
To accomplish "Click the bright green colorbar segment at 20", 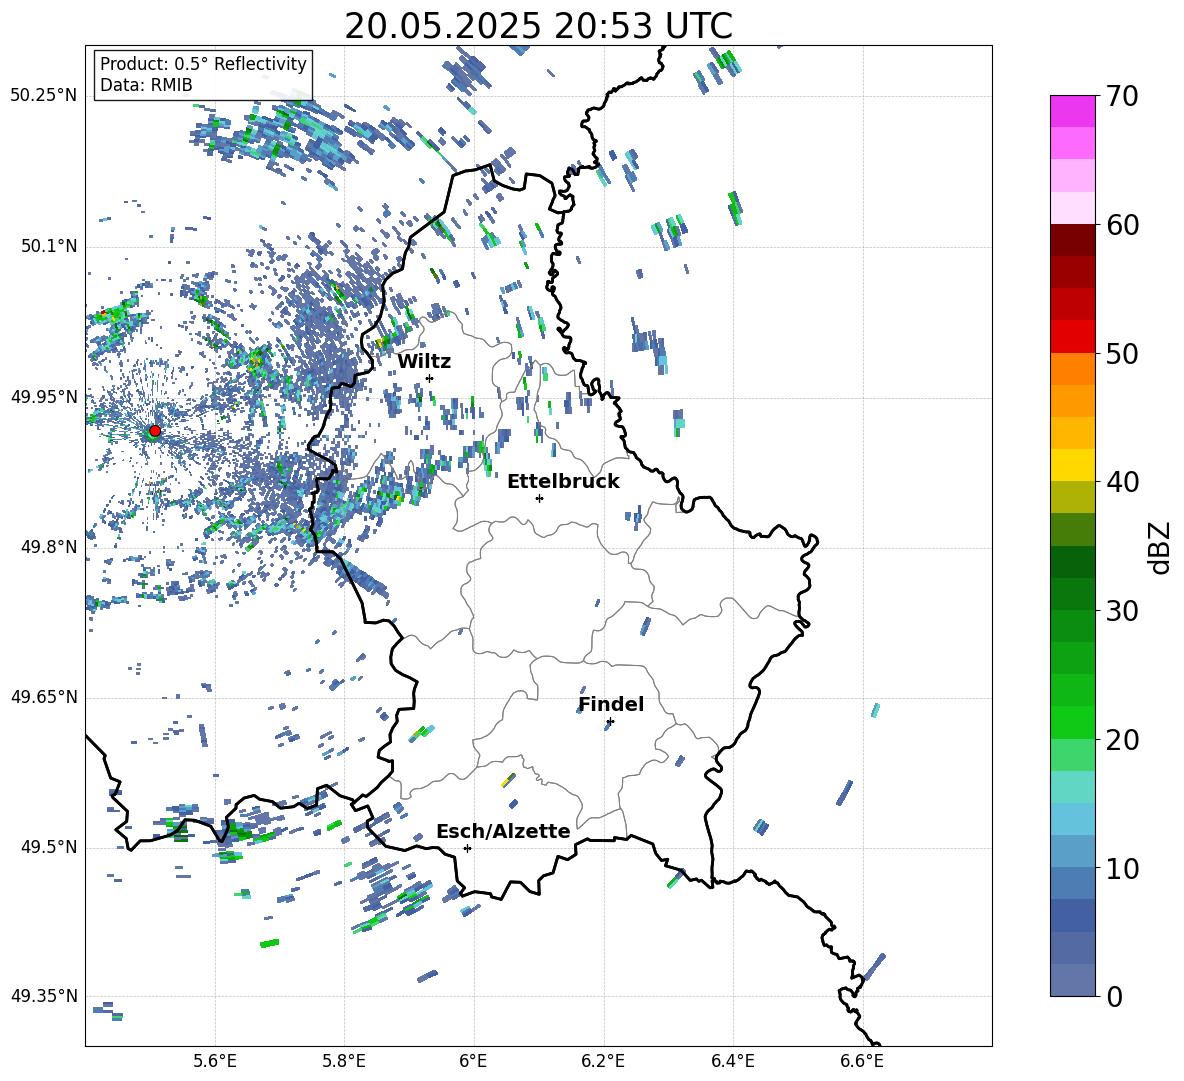I will [1072, 722].
